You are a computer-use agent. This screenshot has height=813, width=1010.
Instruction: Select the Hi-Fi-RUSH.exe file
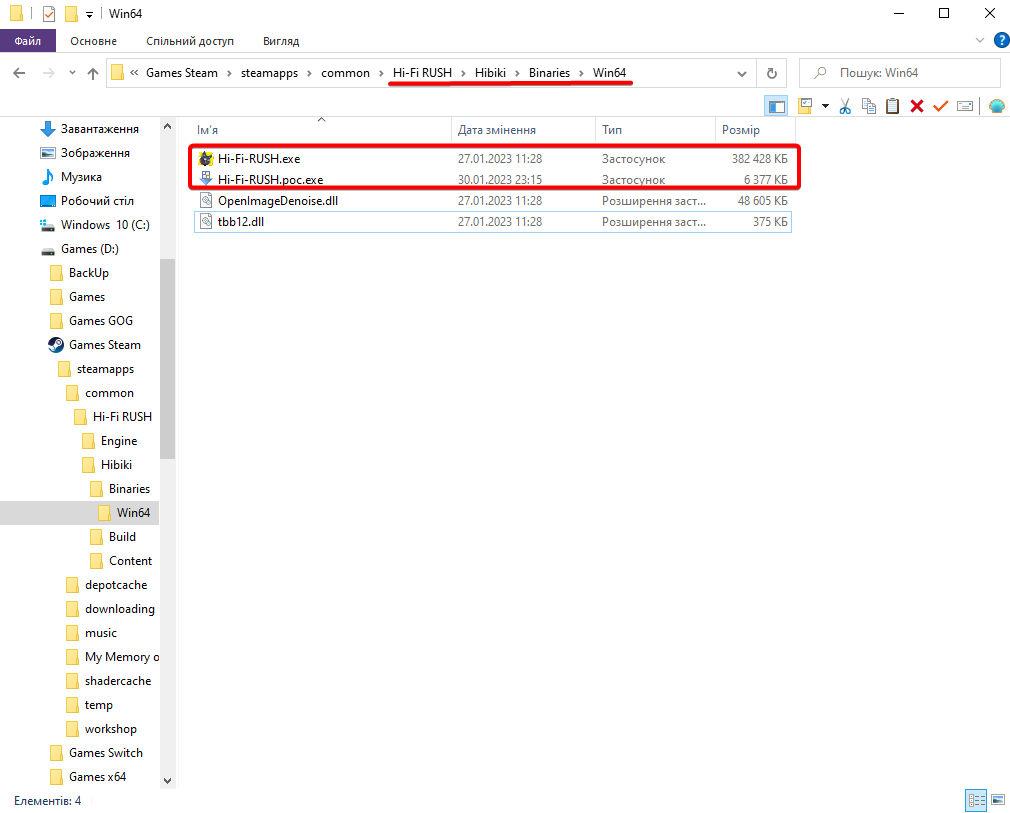493,158
